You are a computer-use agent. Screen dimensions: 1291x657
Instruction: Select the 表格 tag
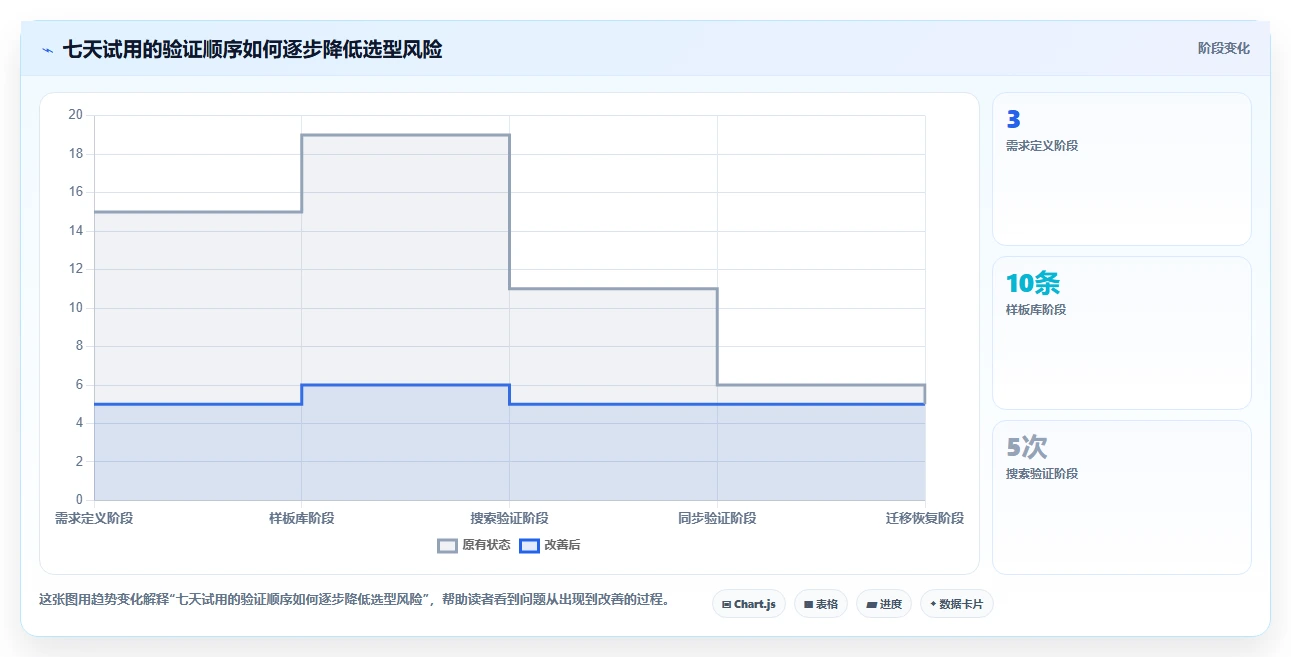pos(821,604)
